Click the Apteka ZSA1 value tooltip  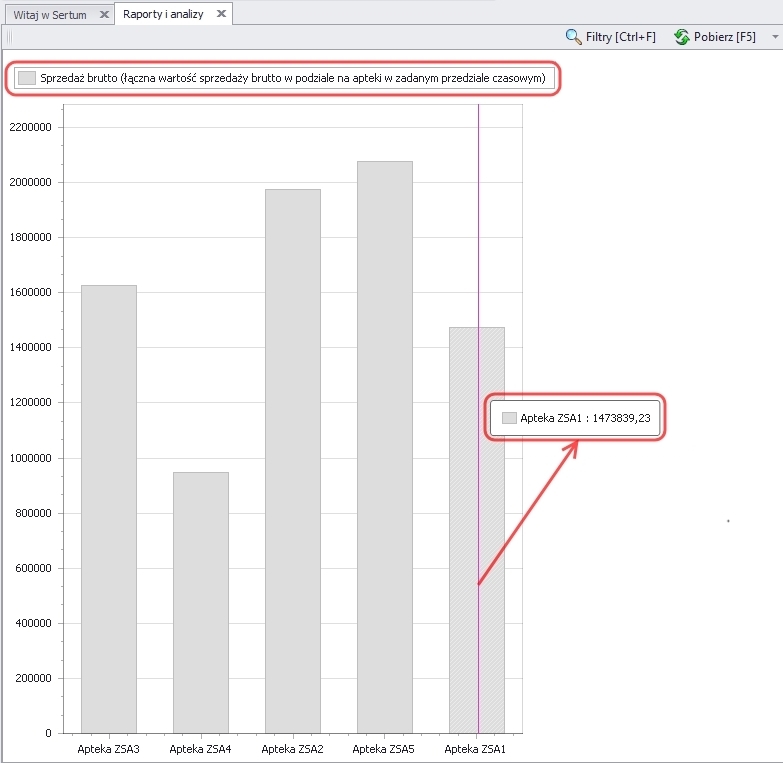585,419
